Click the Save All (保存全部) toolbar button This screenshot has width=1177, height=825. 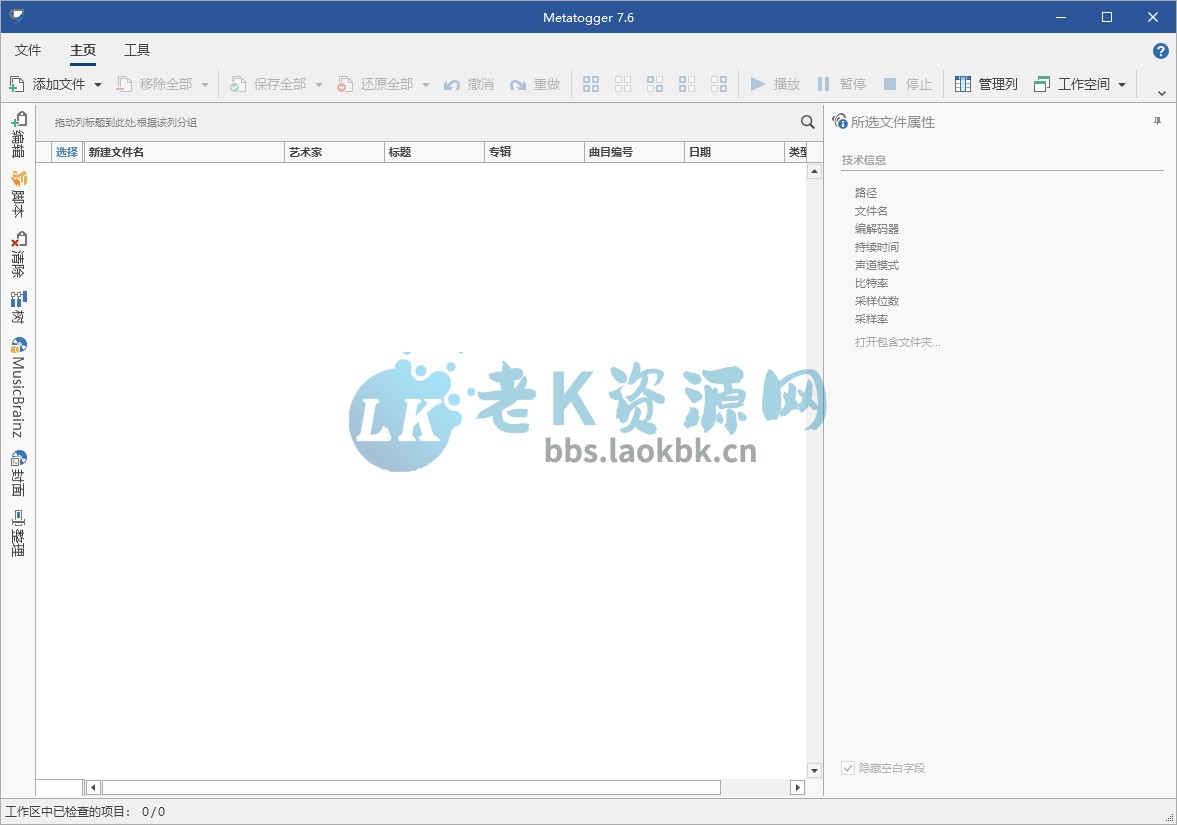[x=269, y=84]
